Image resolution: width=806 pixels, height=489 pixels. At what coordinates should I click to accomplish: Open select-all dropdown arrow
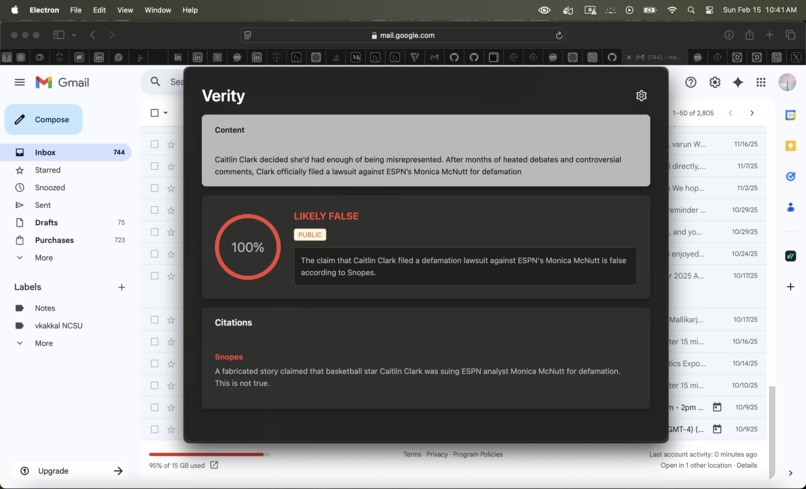tap(166, 113)
